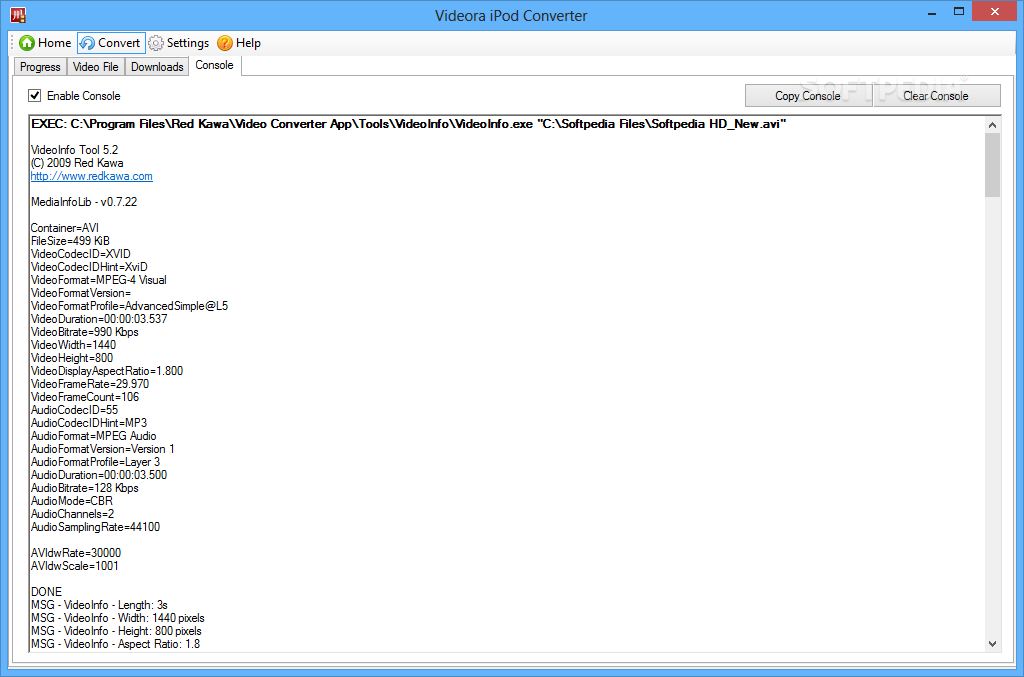Click the 'AVIdwRate=30000' line
Image resolution: width=1024 pixels, height=677 pixels.
click(76, 553)
